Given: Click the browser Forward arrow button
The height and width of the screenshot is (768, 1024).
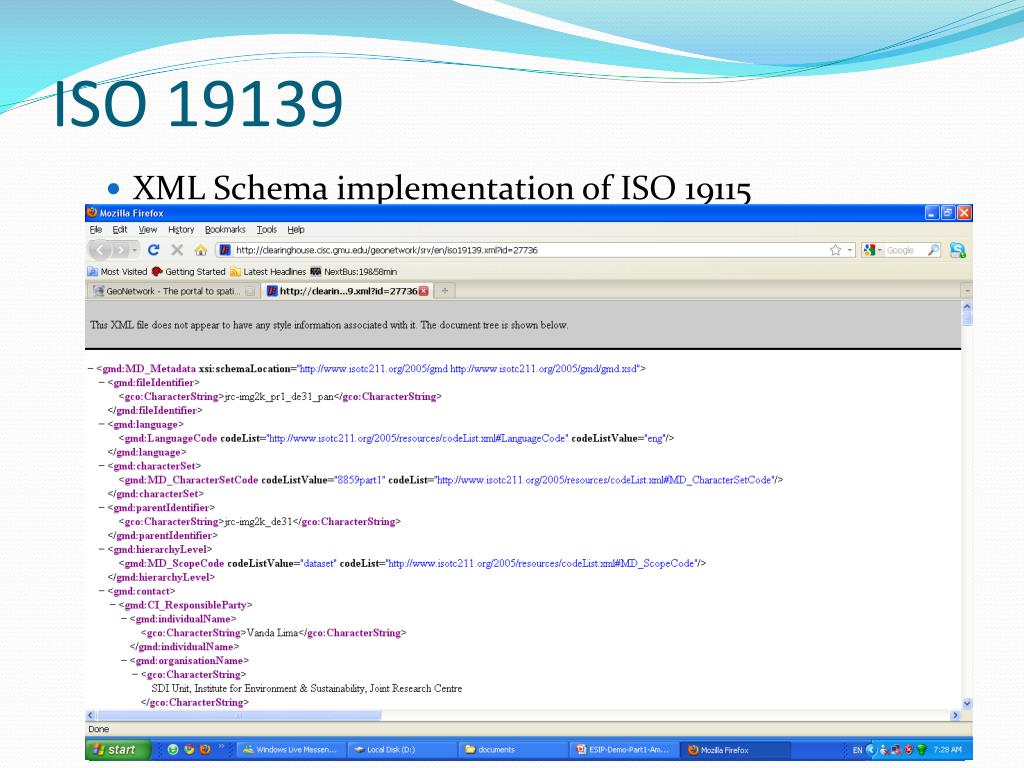Looking at the screenshot, I should click(x=120, y=250).
